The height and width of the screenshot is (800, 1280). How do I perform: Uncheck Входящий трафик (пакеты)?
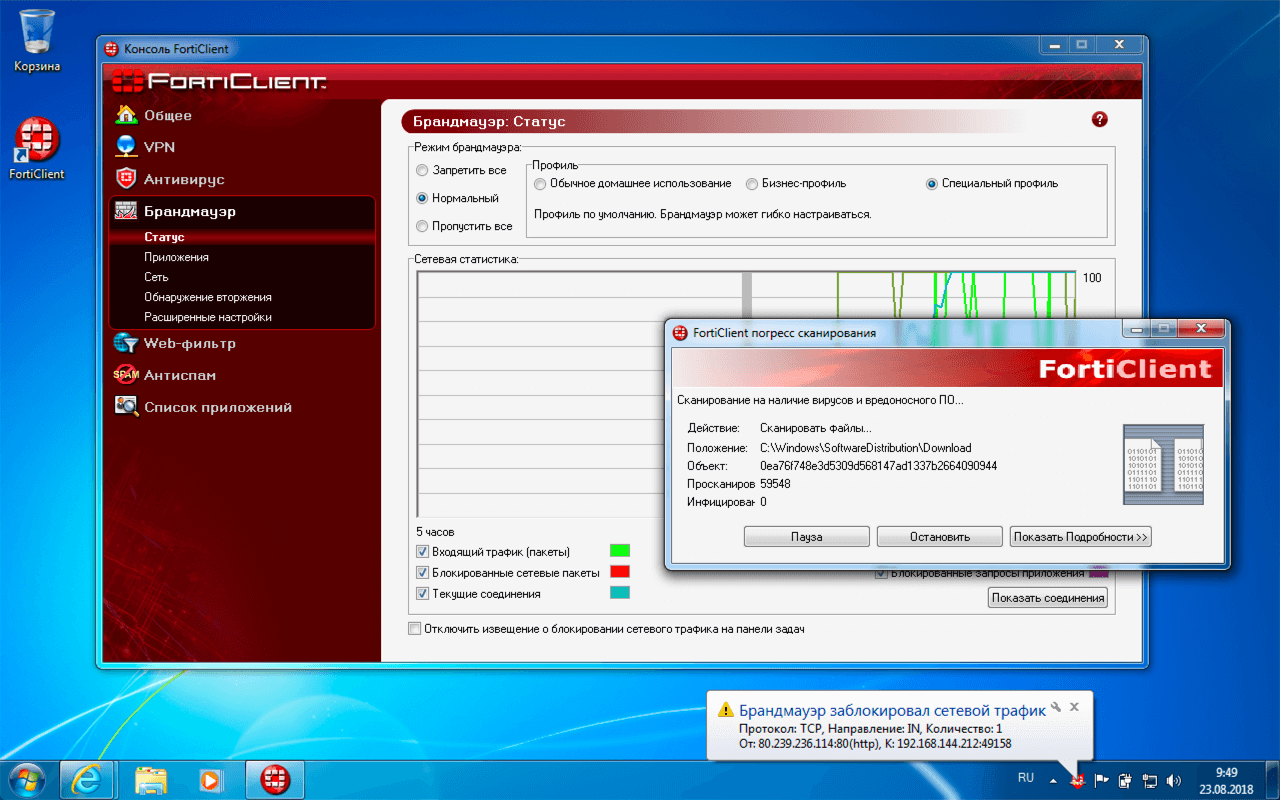[x=421, y=551]
